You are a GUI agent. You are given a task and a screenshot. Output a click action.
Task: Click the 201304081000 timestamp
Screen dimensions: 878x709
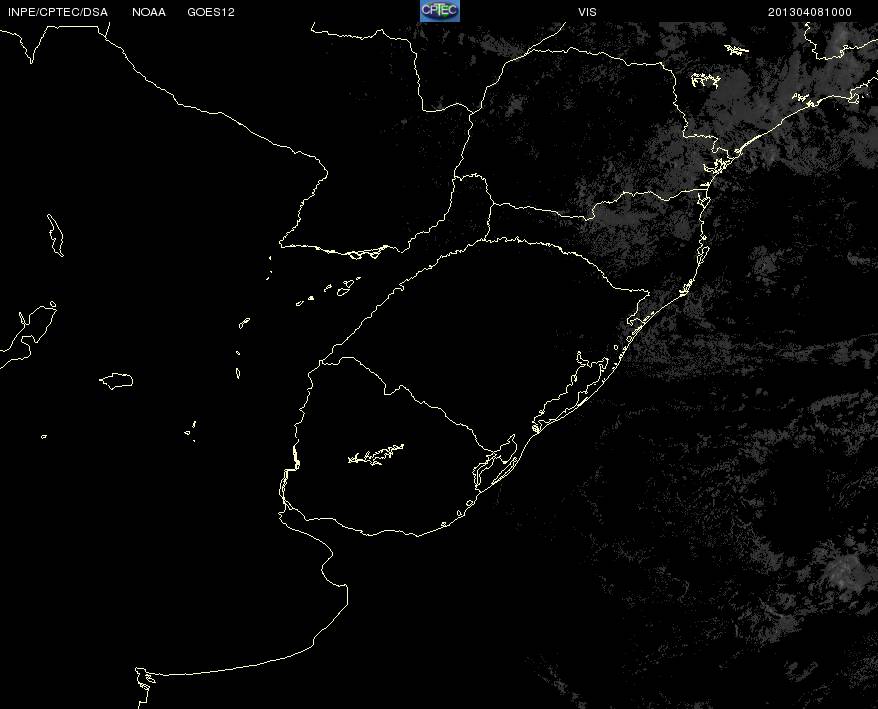(810, 12)
